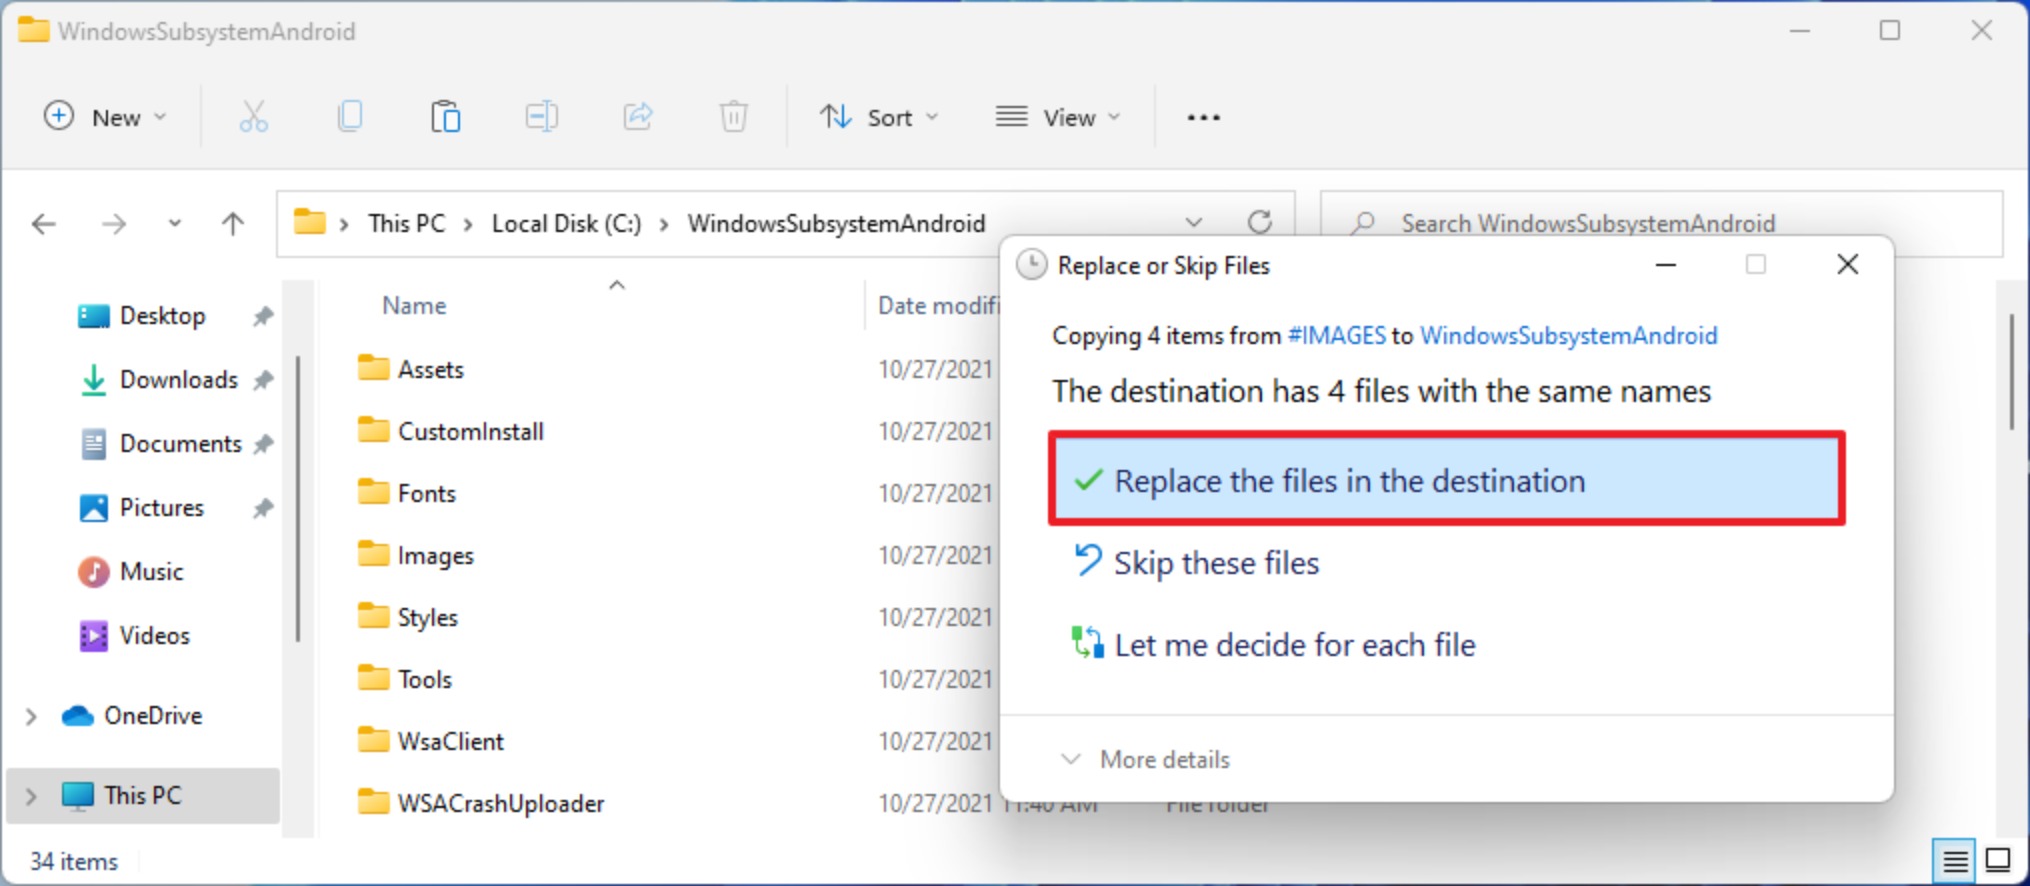The width and height of the screenshot is (2030, 886).
Task: Select the Styles folder
Action: 408,618
